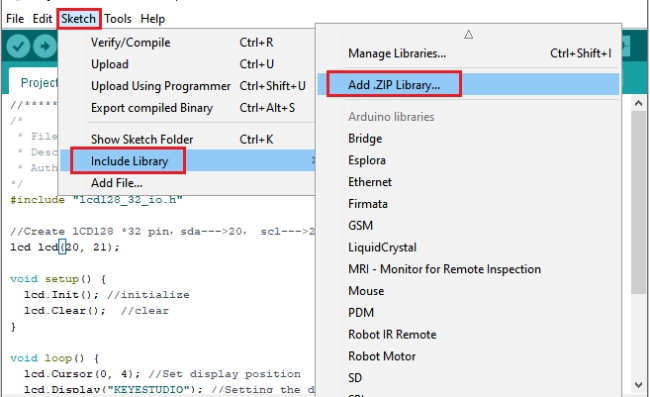650x397 pixels.
Task: Include the Ethernet library
Action: (468, 182)
